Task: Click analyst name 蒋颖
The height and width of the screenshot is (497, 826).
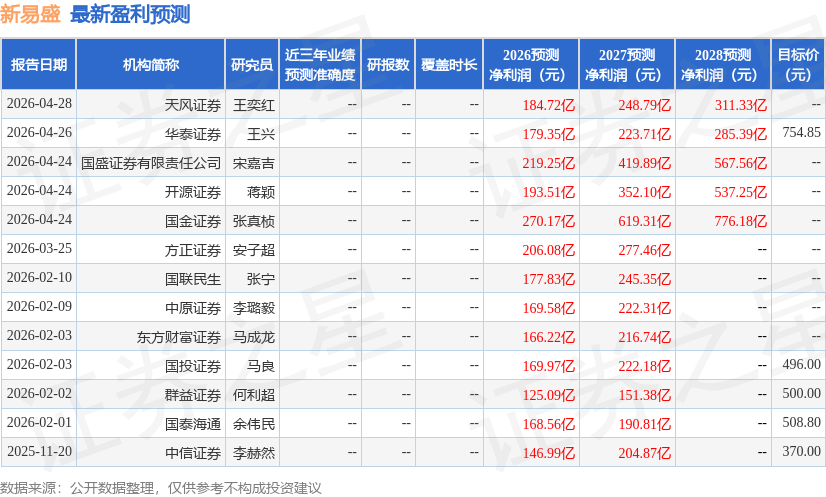Action: (x=261, y=192)
